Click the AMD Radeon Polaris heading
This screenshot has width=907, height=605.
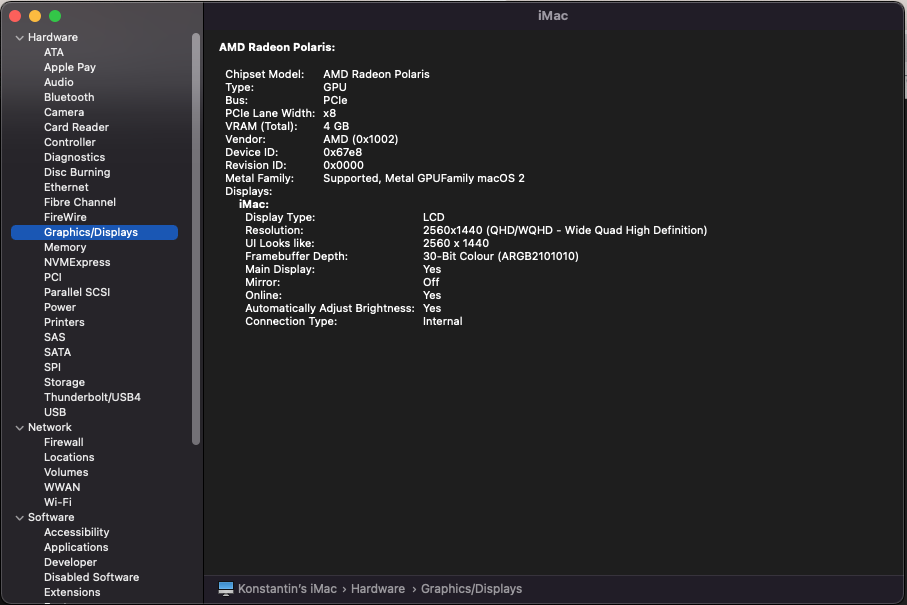[277, 47]
